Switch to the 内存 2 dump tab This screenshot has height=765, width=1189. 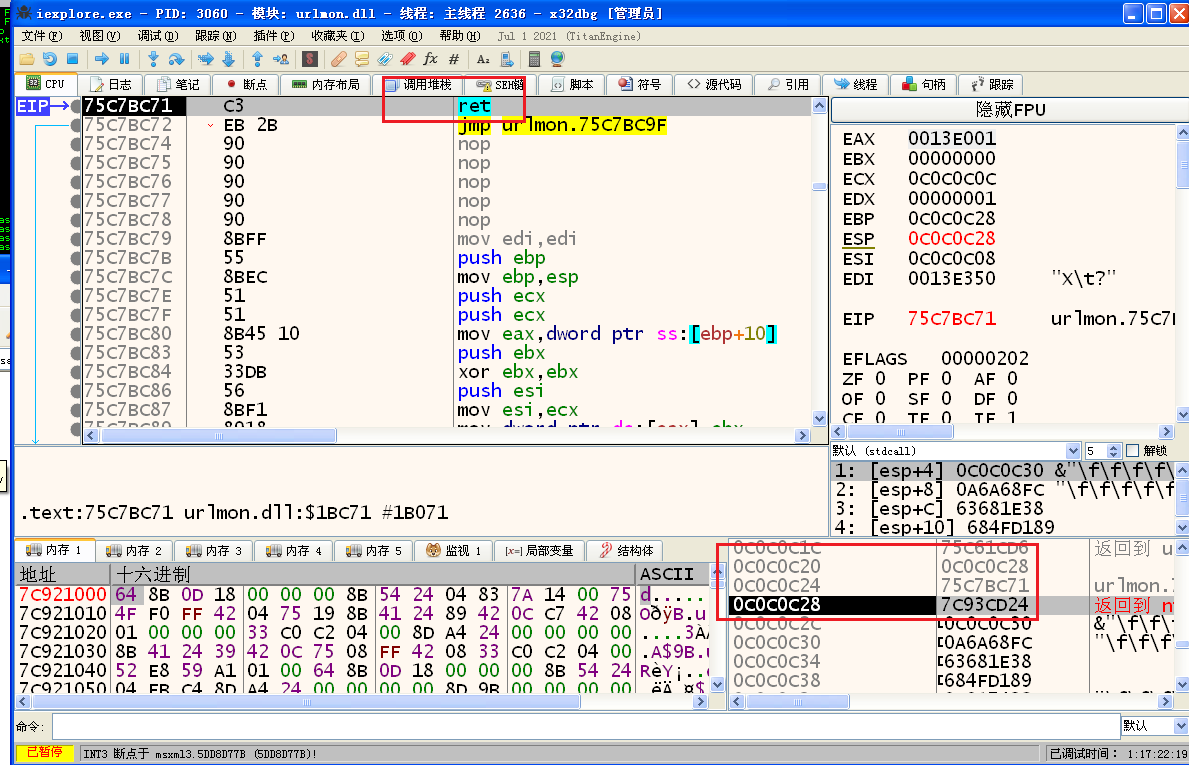[134, 551]
